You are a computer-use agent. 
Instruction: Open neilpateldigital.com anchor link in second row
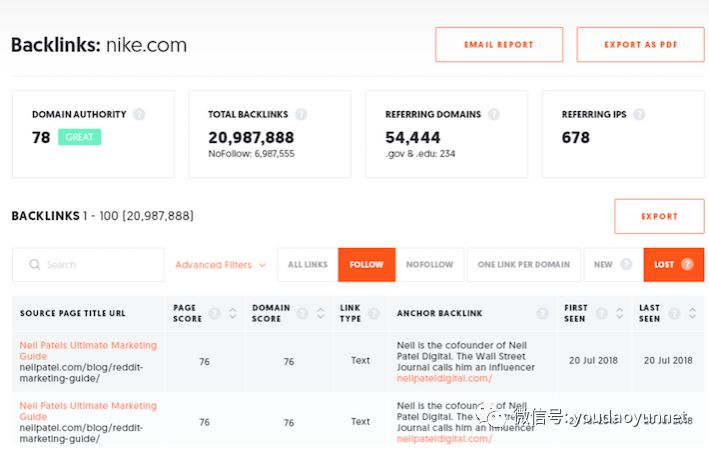(x=444, y=439)
